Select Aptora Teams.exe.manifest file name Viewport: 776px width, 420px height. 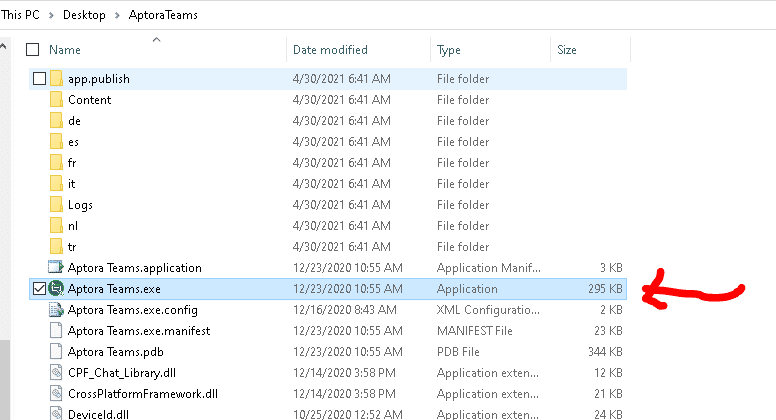[139, 330]
